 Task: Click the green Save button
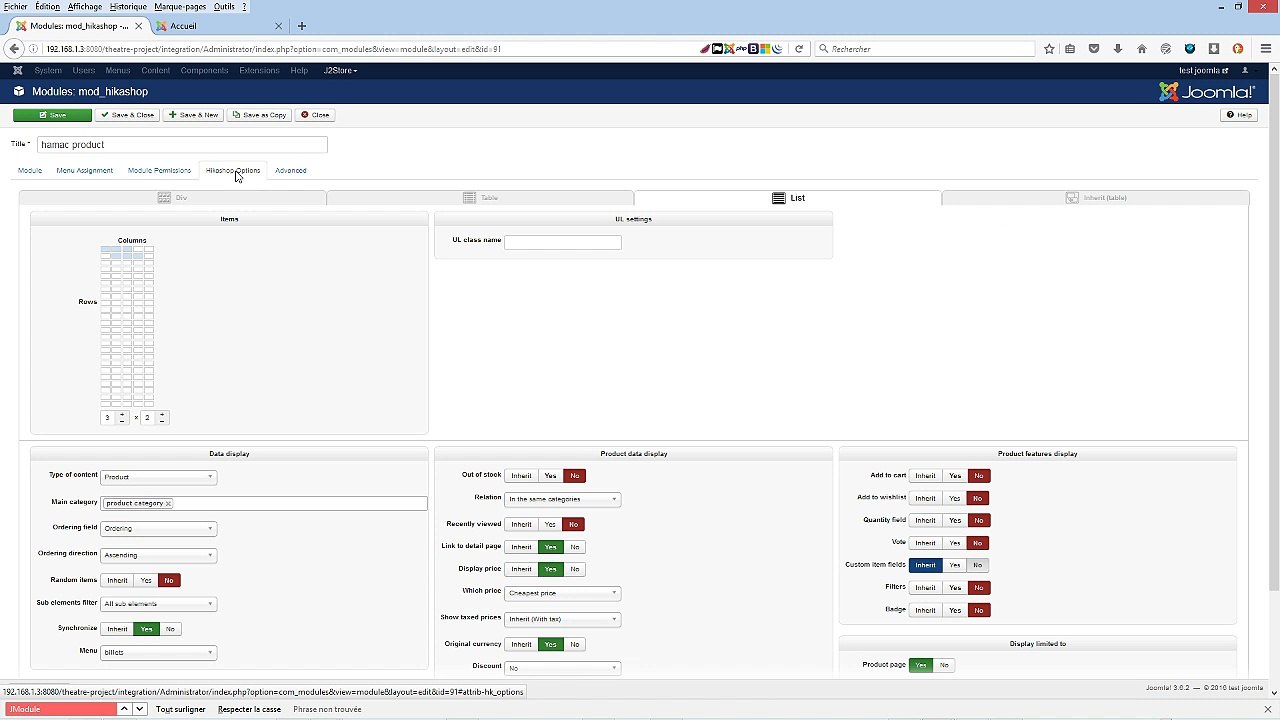[x=52, y=115]
